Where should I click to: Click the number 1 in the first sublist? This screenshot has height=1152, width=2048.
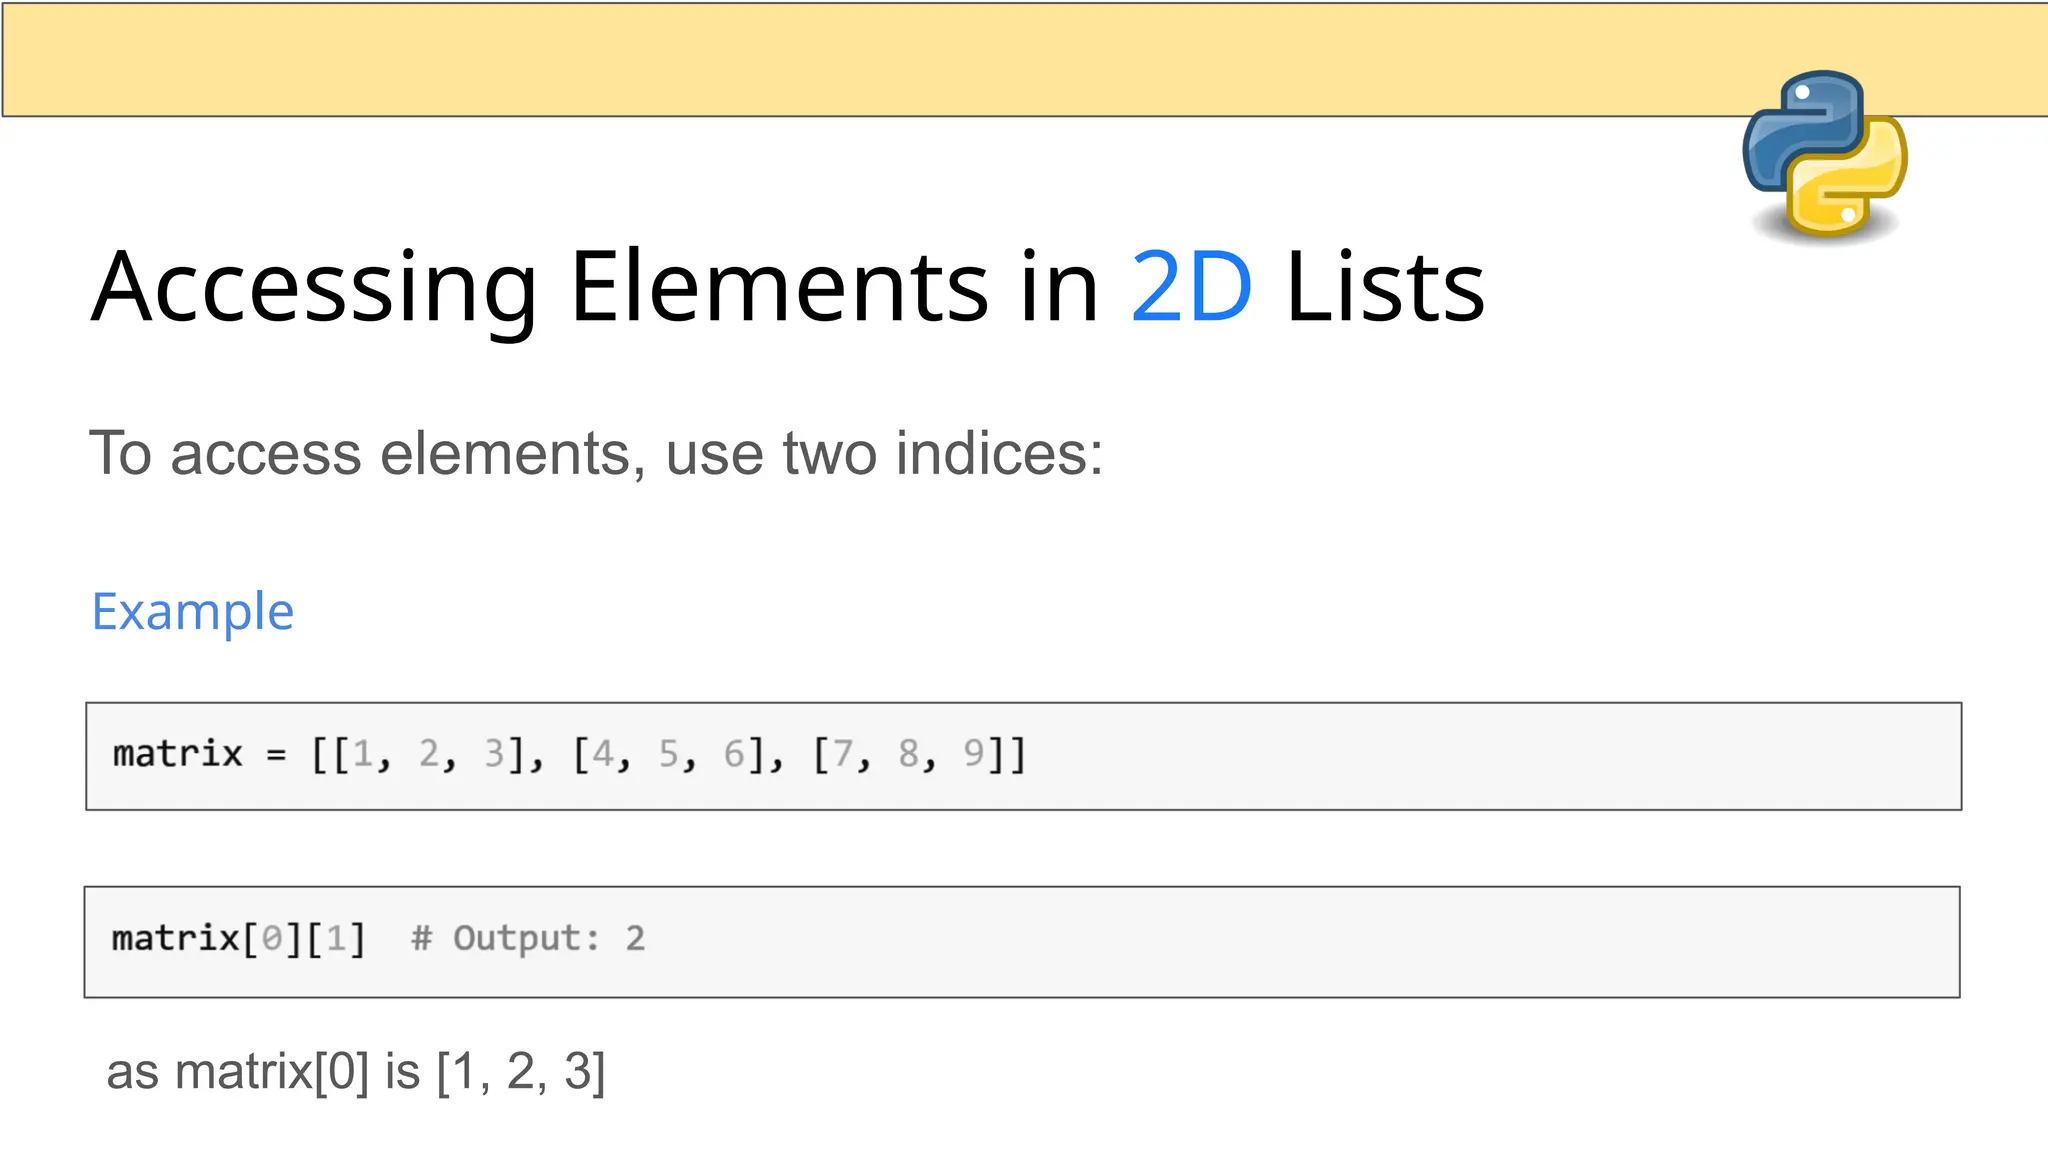(x=362, y=754)
